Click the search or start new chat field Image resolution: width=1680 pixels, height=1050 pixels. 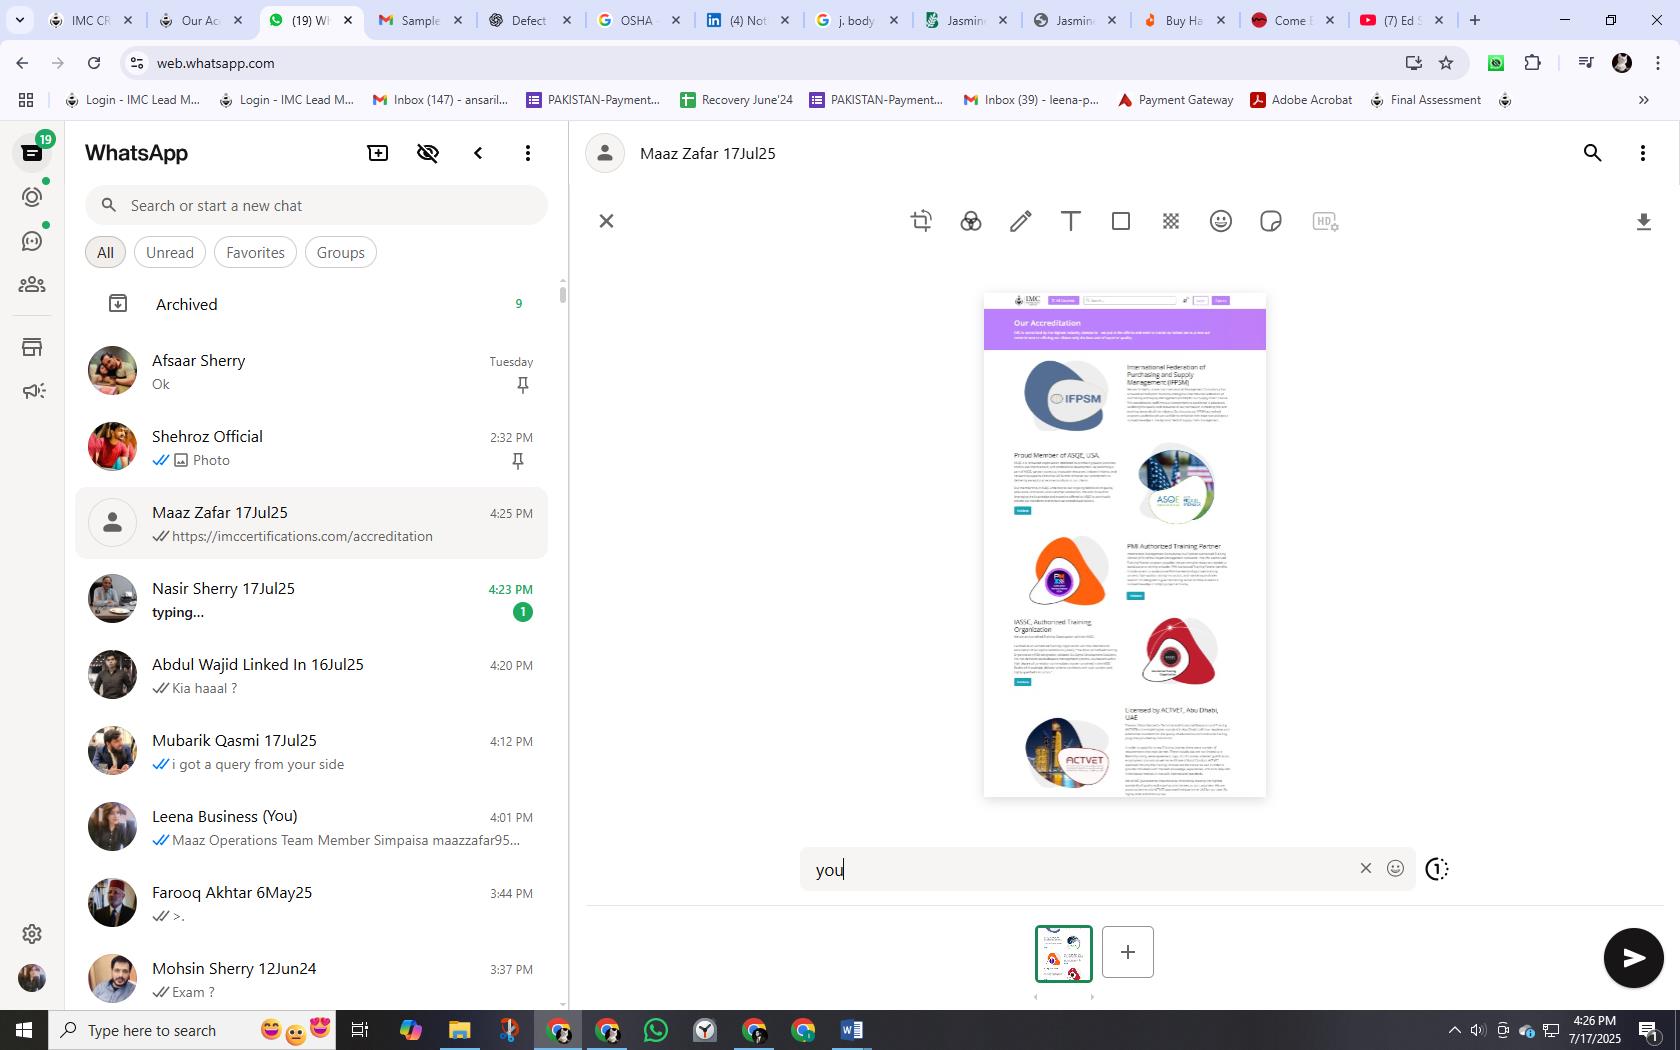[x=316, y=205]
